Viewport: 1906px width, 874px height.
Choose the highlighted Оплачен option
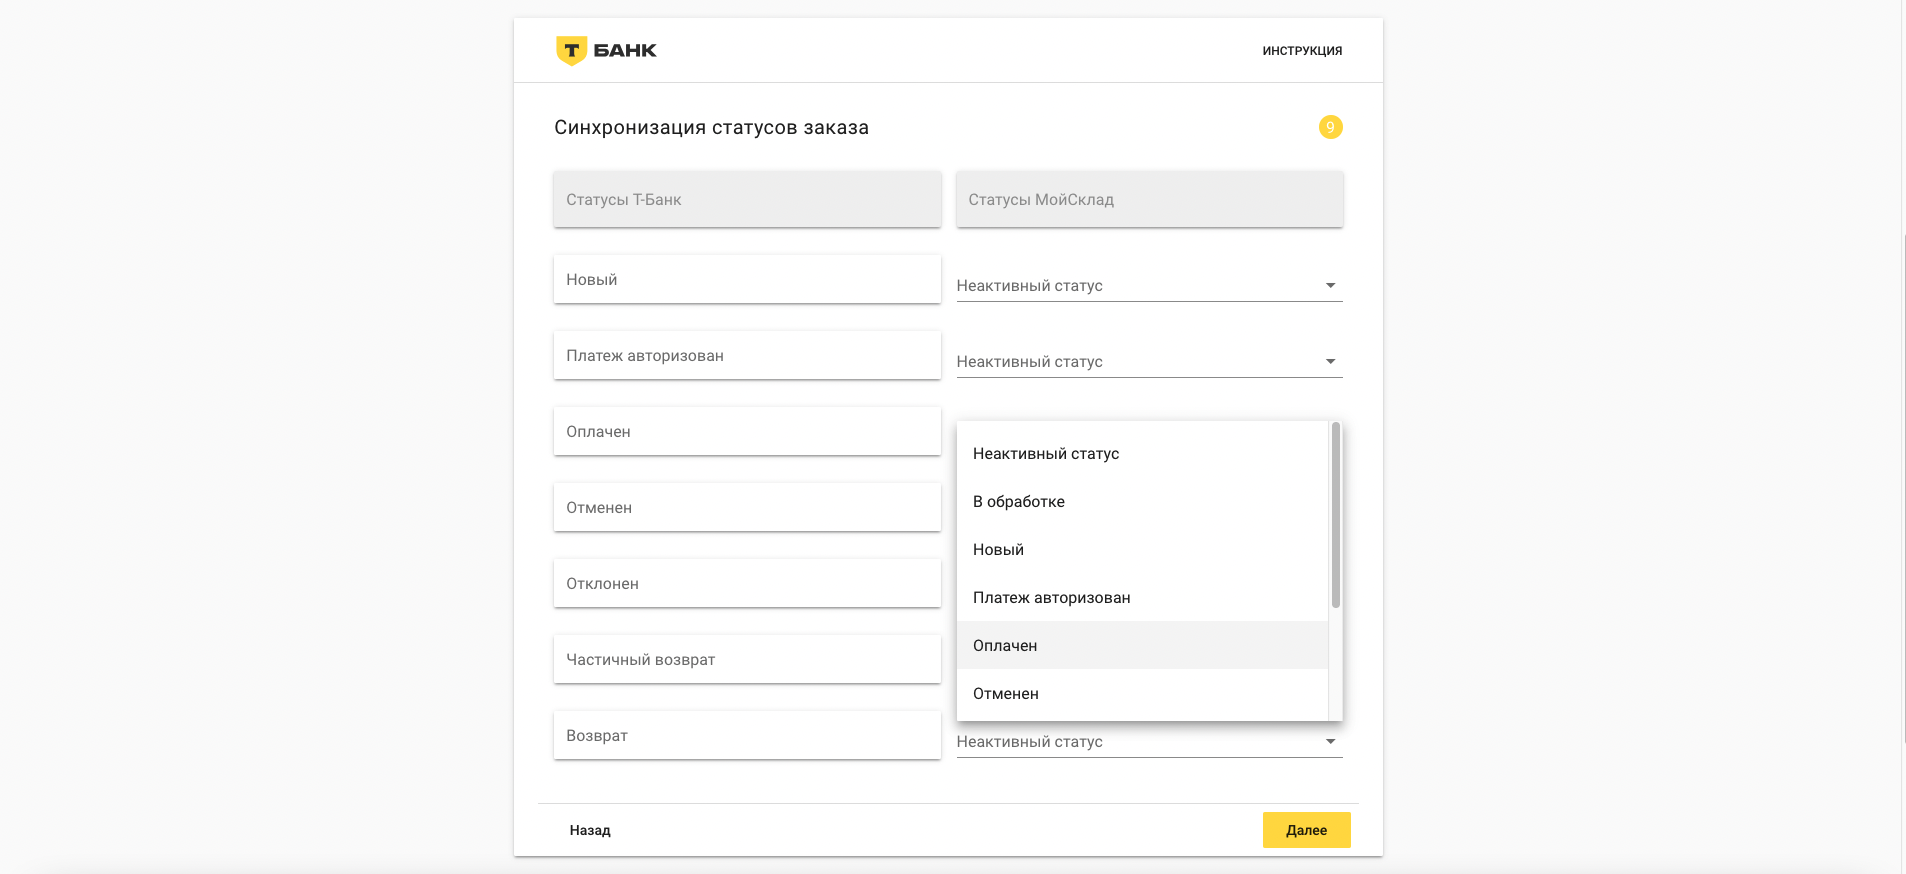click(x=1005, y=646)
